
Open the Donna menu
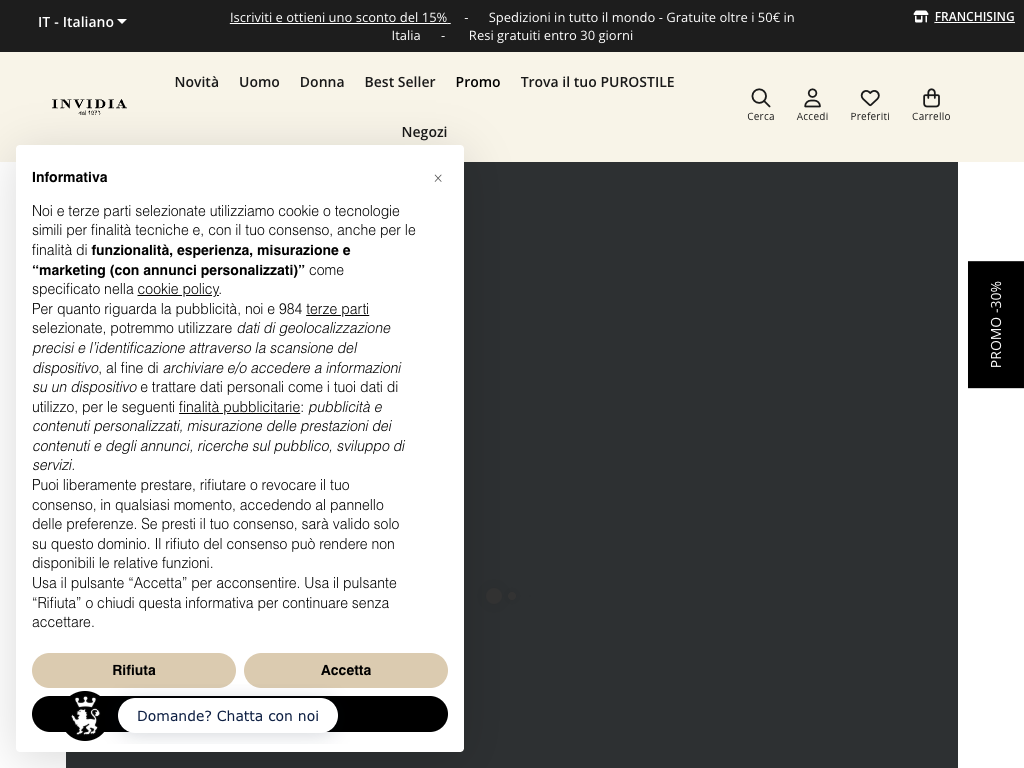click(x=322, y=82)
